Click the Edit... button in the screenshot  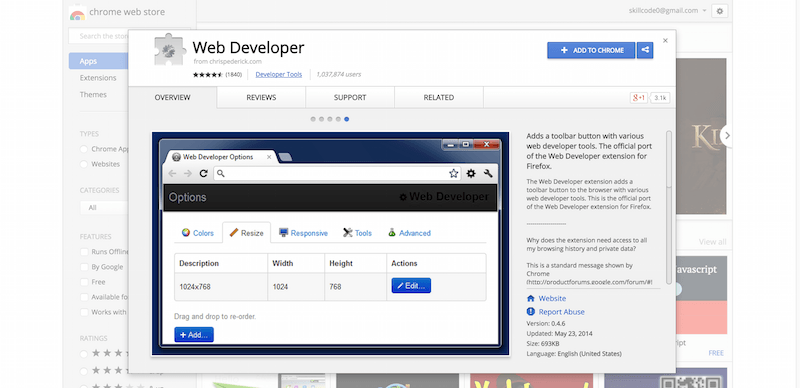(x=411, y=285)
